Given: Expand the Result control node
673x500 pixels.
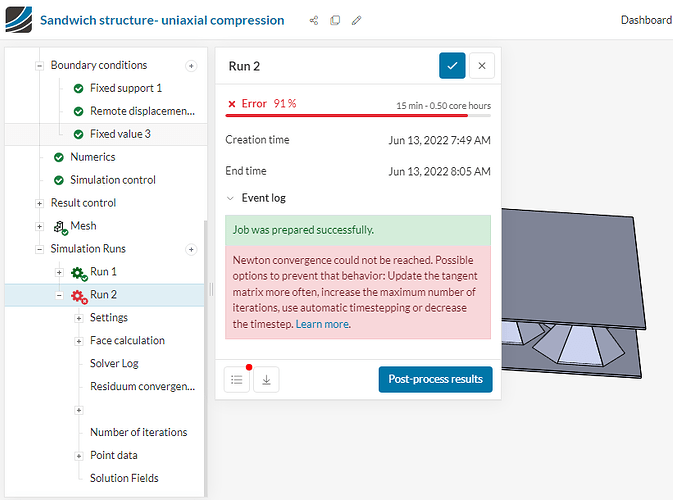Looking at the screenshot, I should 40,203.
